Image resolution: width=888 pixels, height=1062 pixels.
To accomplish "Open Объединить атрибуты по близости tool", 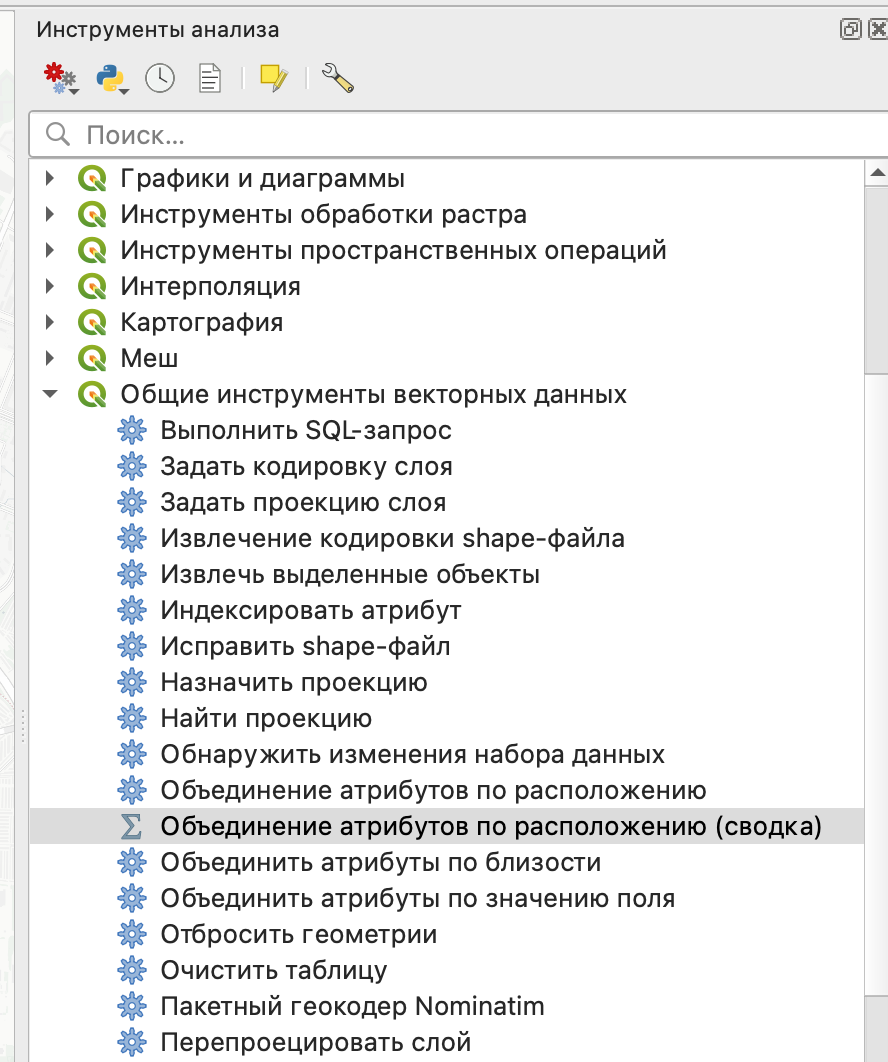I will [x=380, y=863].
